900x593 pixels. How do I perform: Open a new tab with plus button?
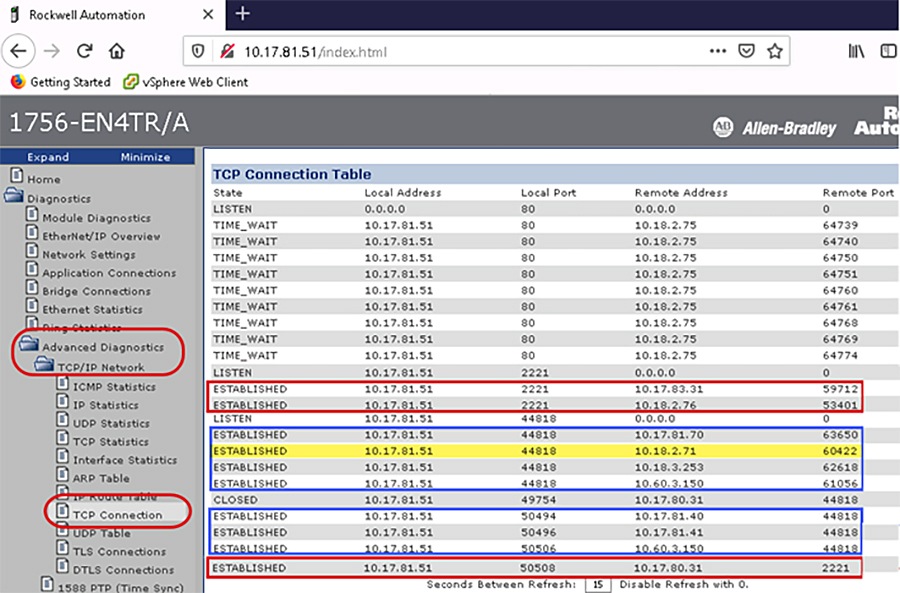[243, 14]
